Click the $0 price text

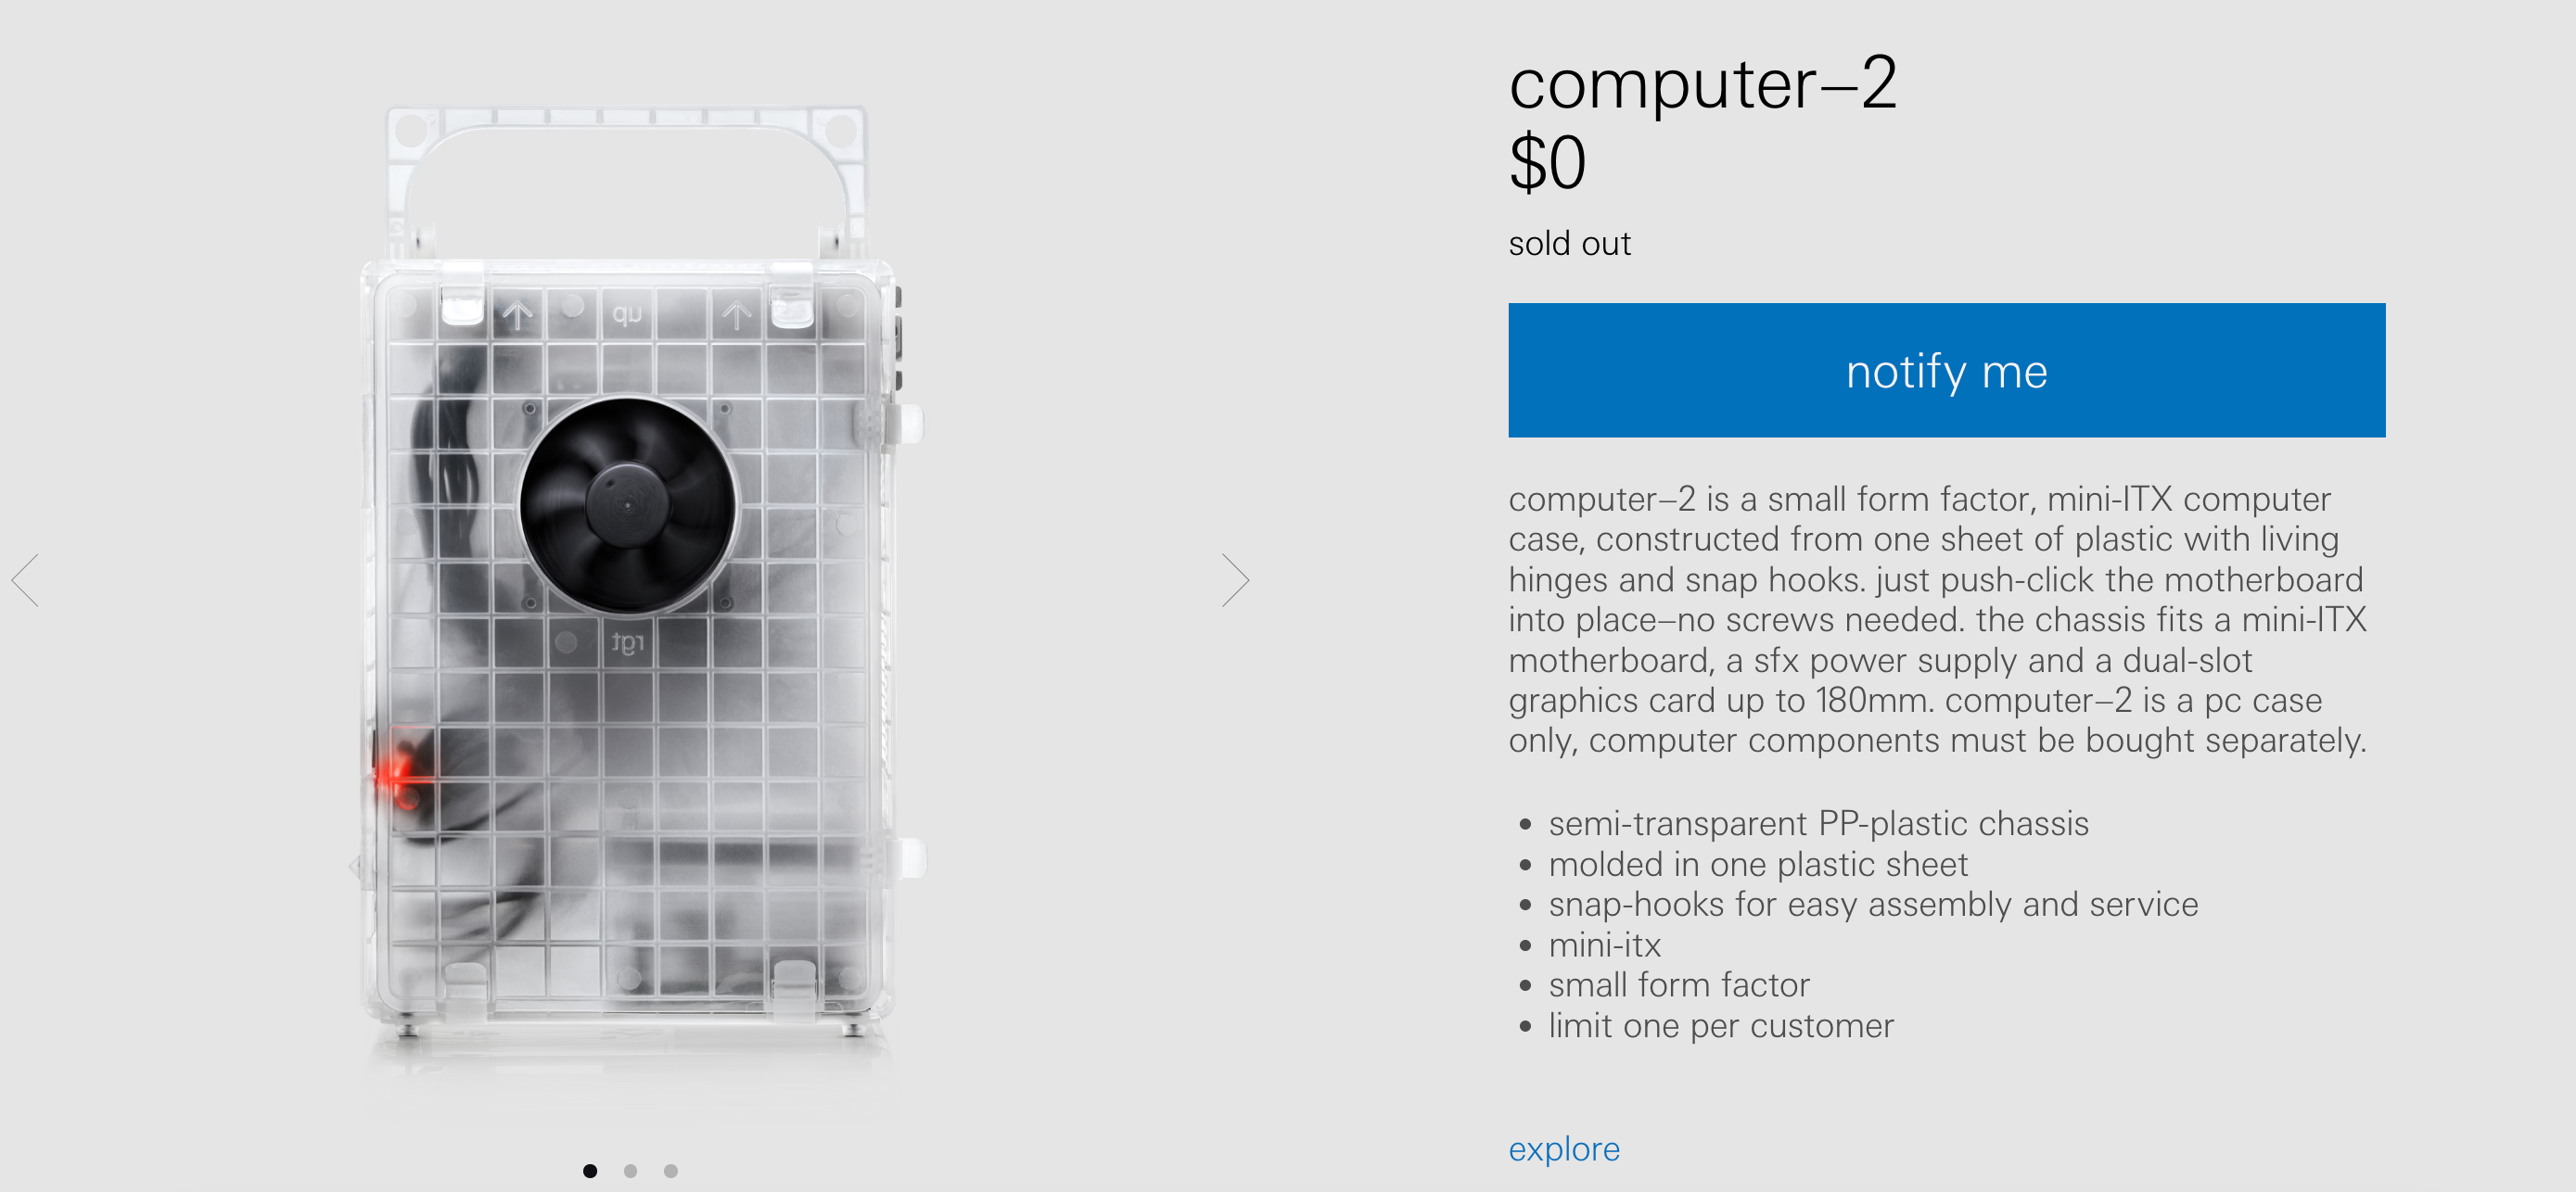(1547, 163)
